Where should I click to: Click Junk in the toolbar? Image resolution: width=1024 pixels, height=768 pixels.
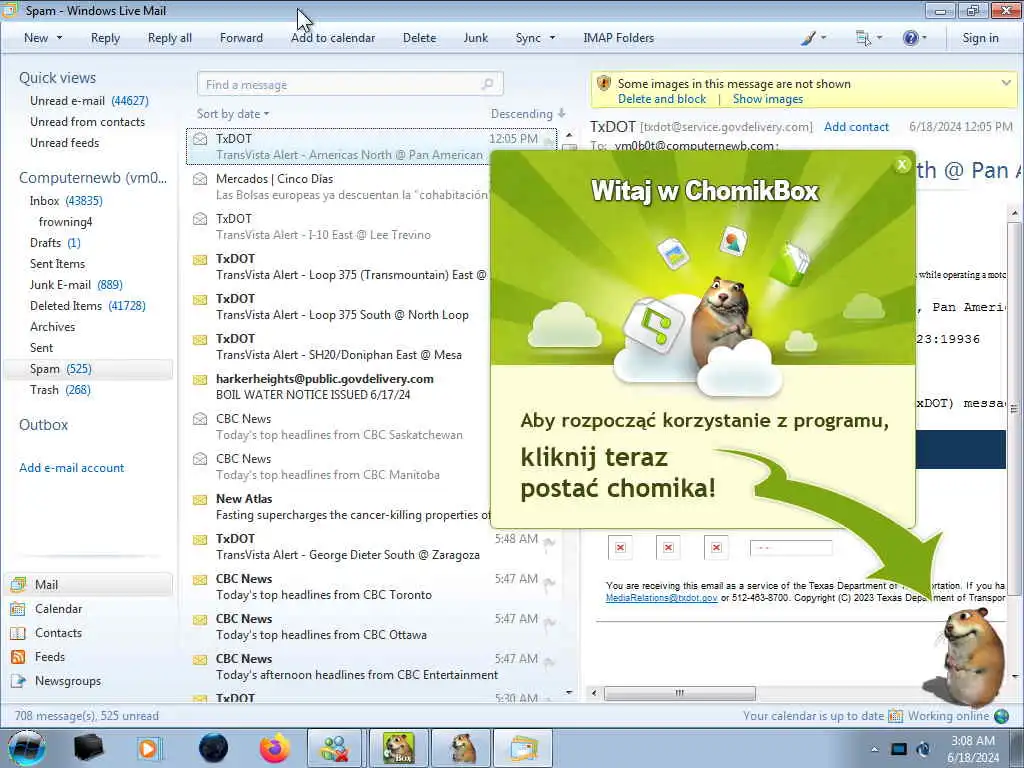pyautogui.click(x=475, y=38)
